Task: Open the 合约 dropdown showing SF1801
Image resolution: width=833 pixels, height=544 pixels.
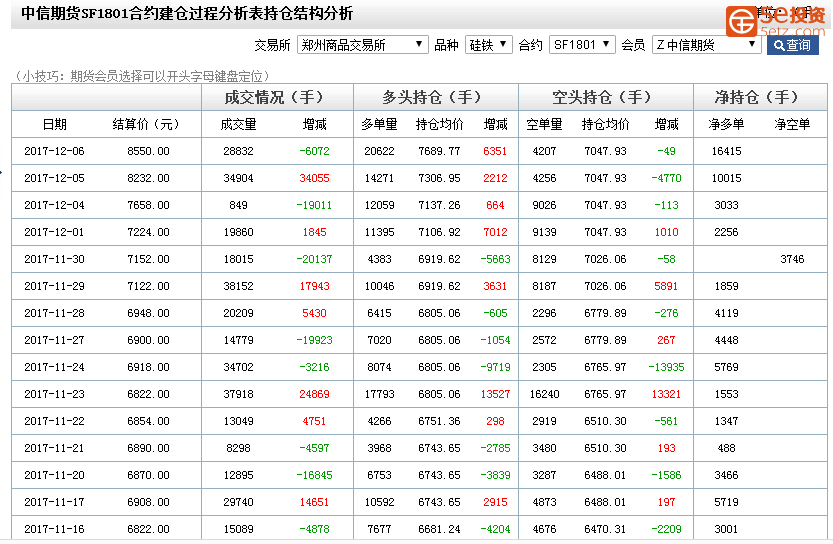Action: point(582,45)
